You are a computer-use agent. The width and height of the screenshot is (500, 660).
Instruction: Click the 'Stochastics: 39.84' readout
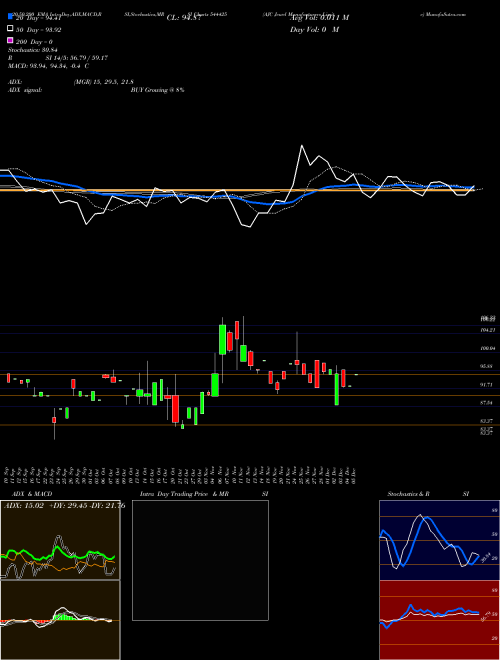coord(32,50)
